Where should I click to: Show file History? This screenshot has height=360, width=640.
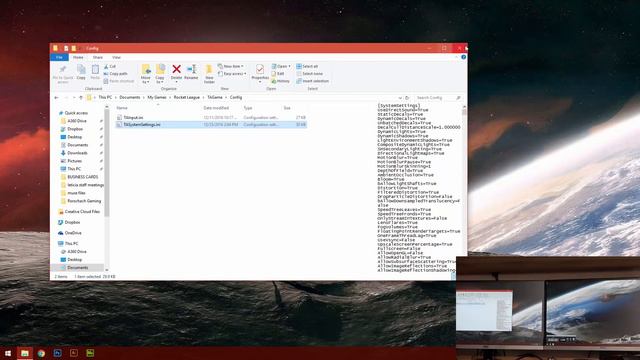280,81
